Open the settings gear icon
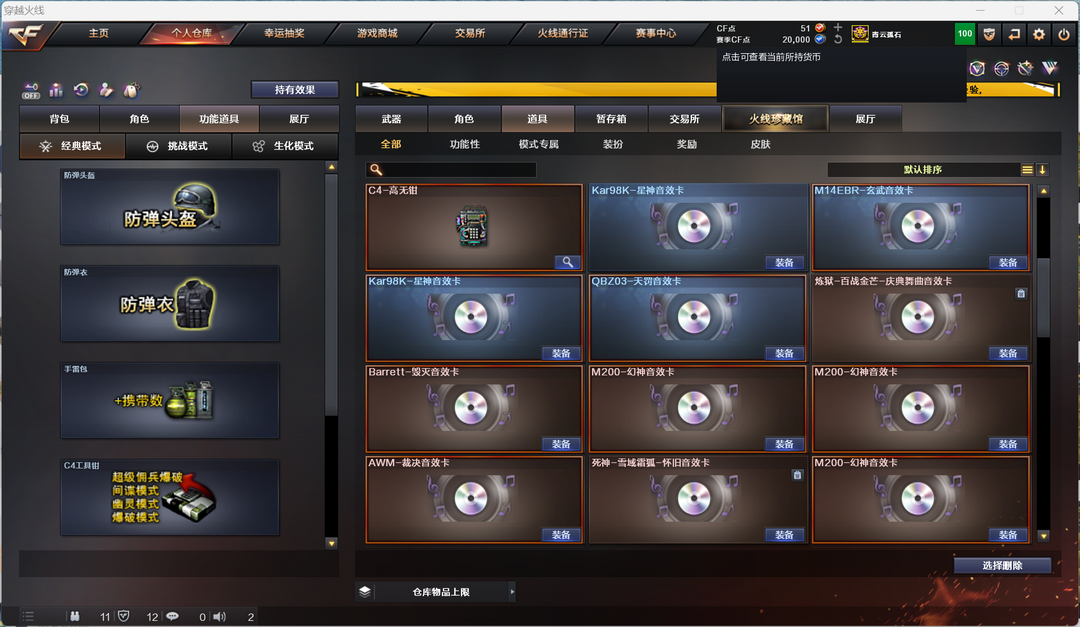Image resolution: width=1080 pixels, height=627 pixels. 1039,34
